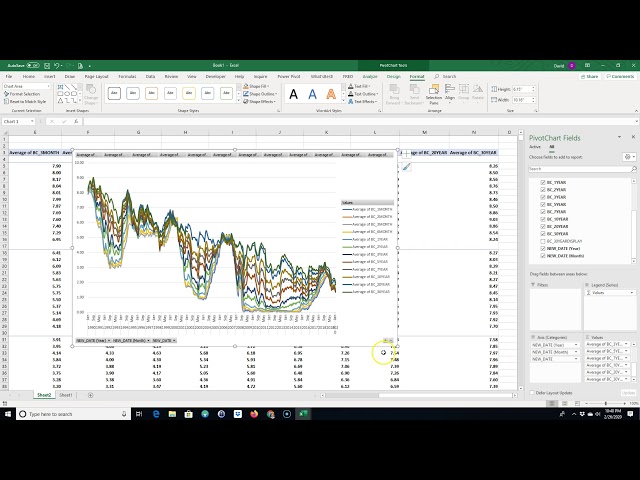Click the zoom slider in status bar
The image size is (640, 480).
605,403
